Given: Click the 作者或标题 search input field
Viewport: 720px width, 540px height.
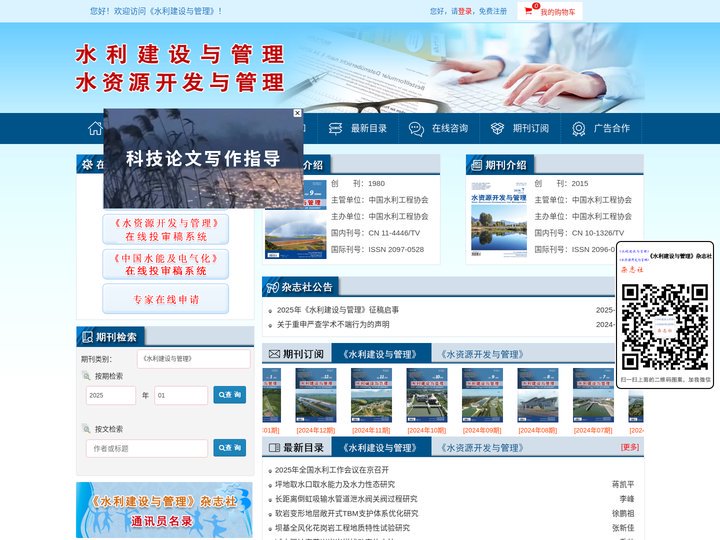Looking at the screenshot, I should (x=147, y=449).
